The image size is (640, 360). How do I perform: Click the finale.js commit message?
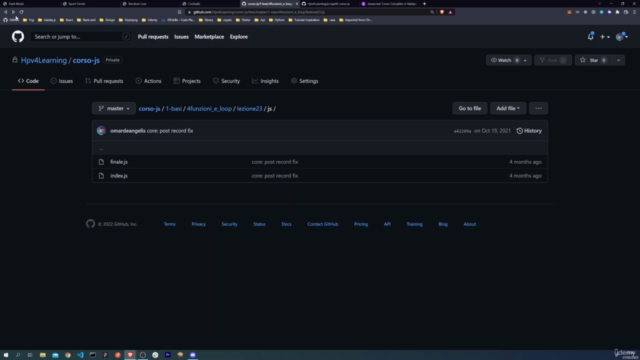(275, 162)
